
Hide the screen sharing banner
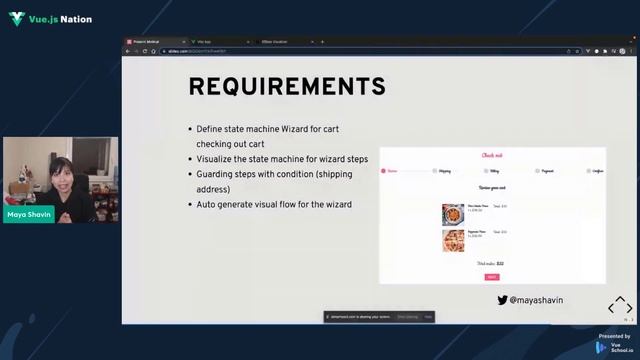point(428,317)
